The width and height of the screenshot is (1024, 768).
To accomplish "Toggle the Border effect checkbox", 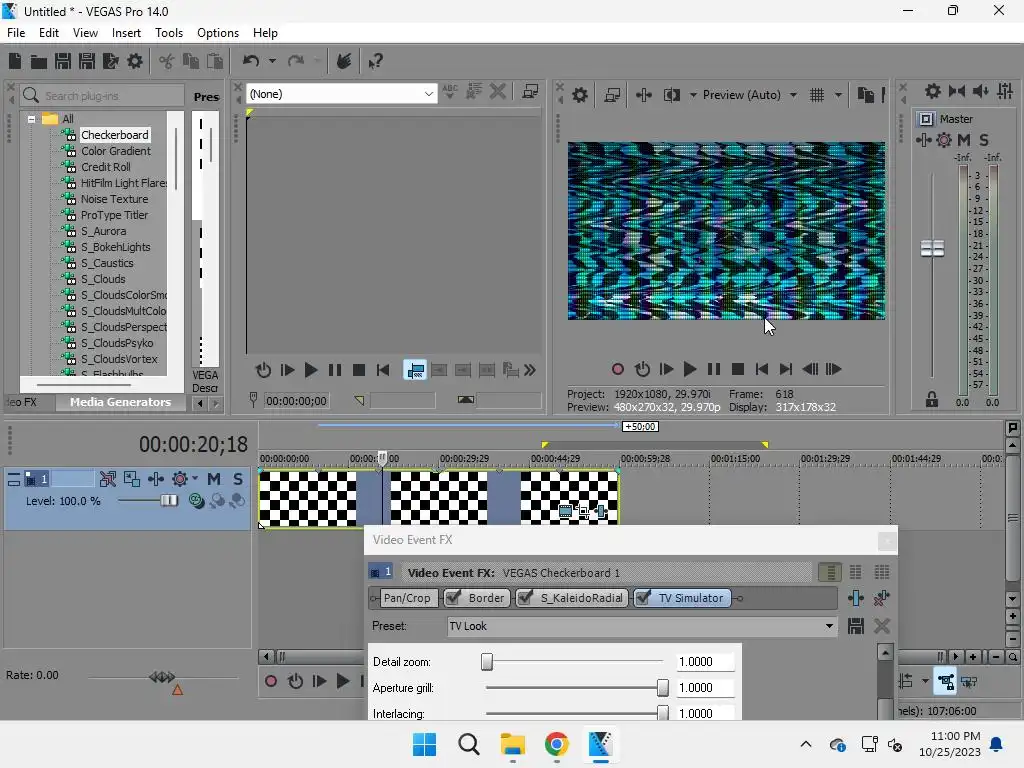I will [453, 598].
